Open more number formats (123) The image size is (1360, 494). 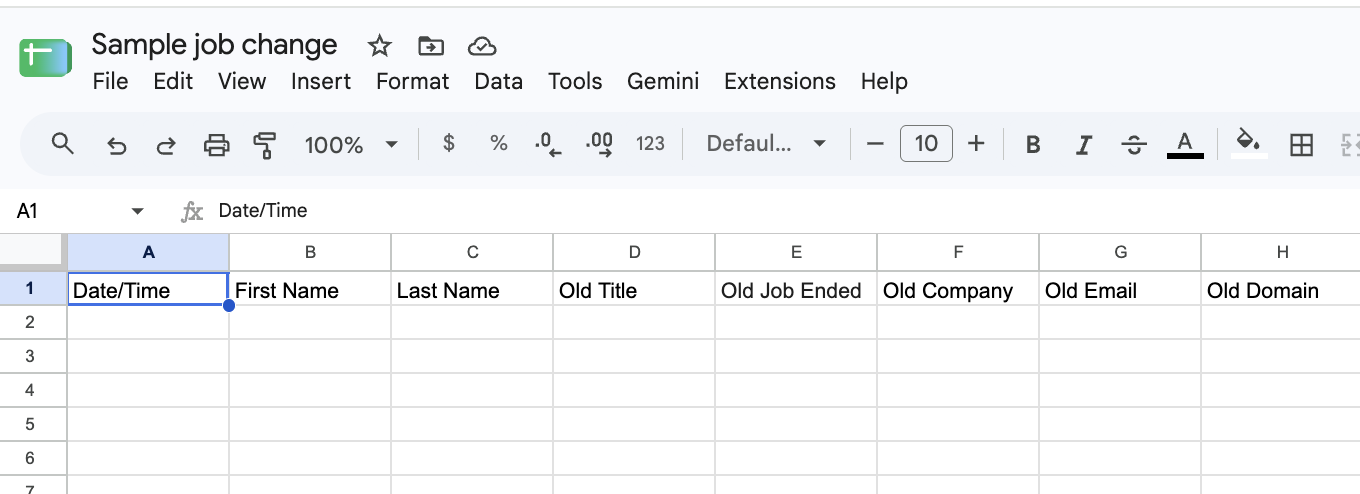click(650, 144)
